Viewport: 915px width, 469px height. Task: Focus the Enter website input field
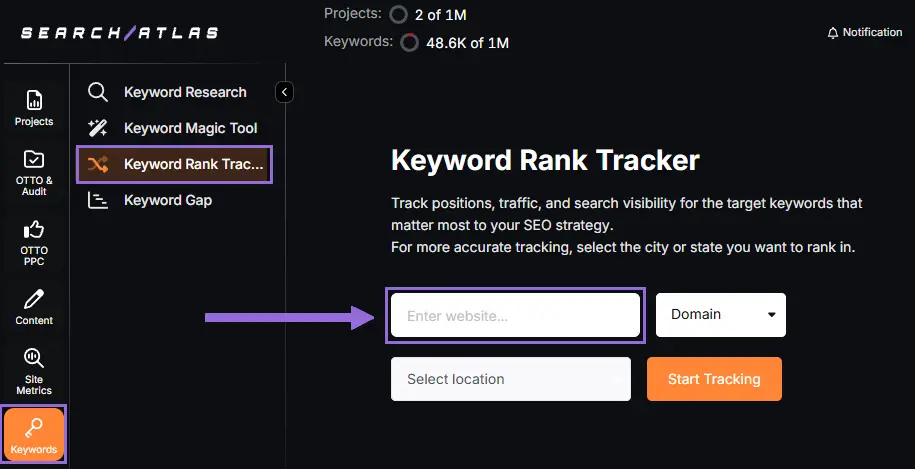(x=515, y=316)
